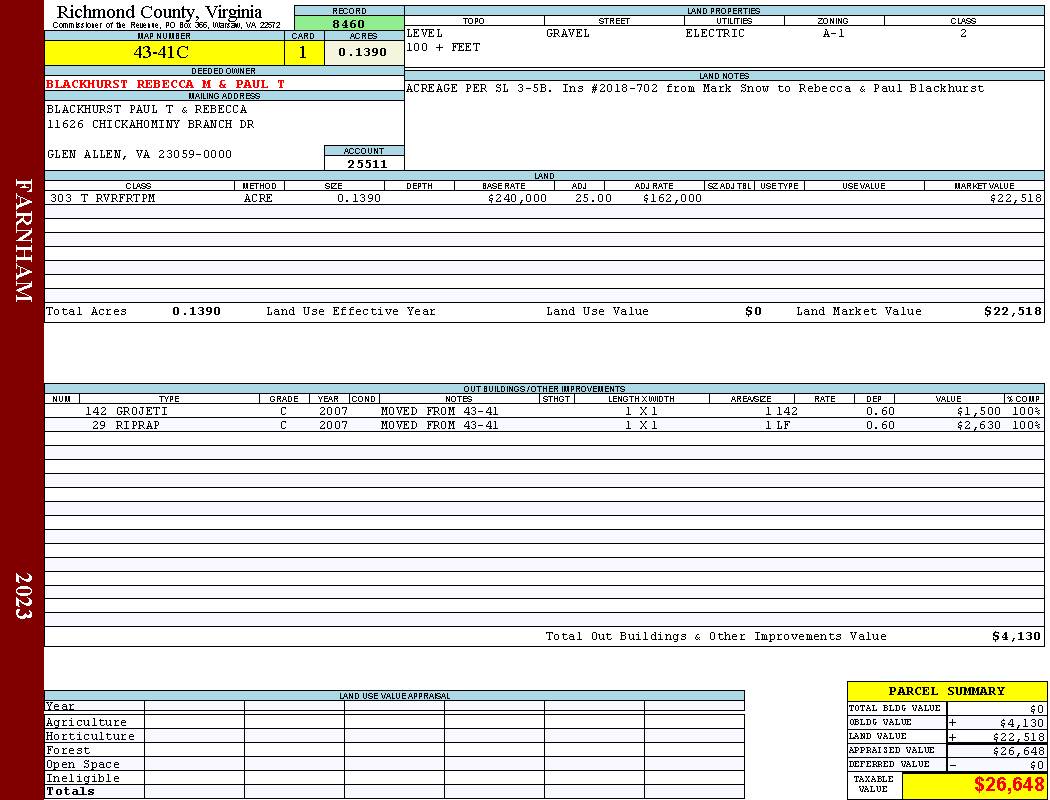
Task: Click RIPRAP area size 1 LF
Action: [777, 425]
